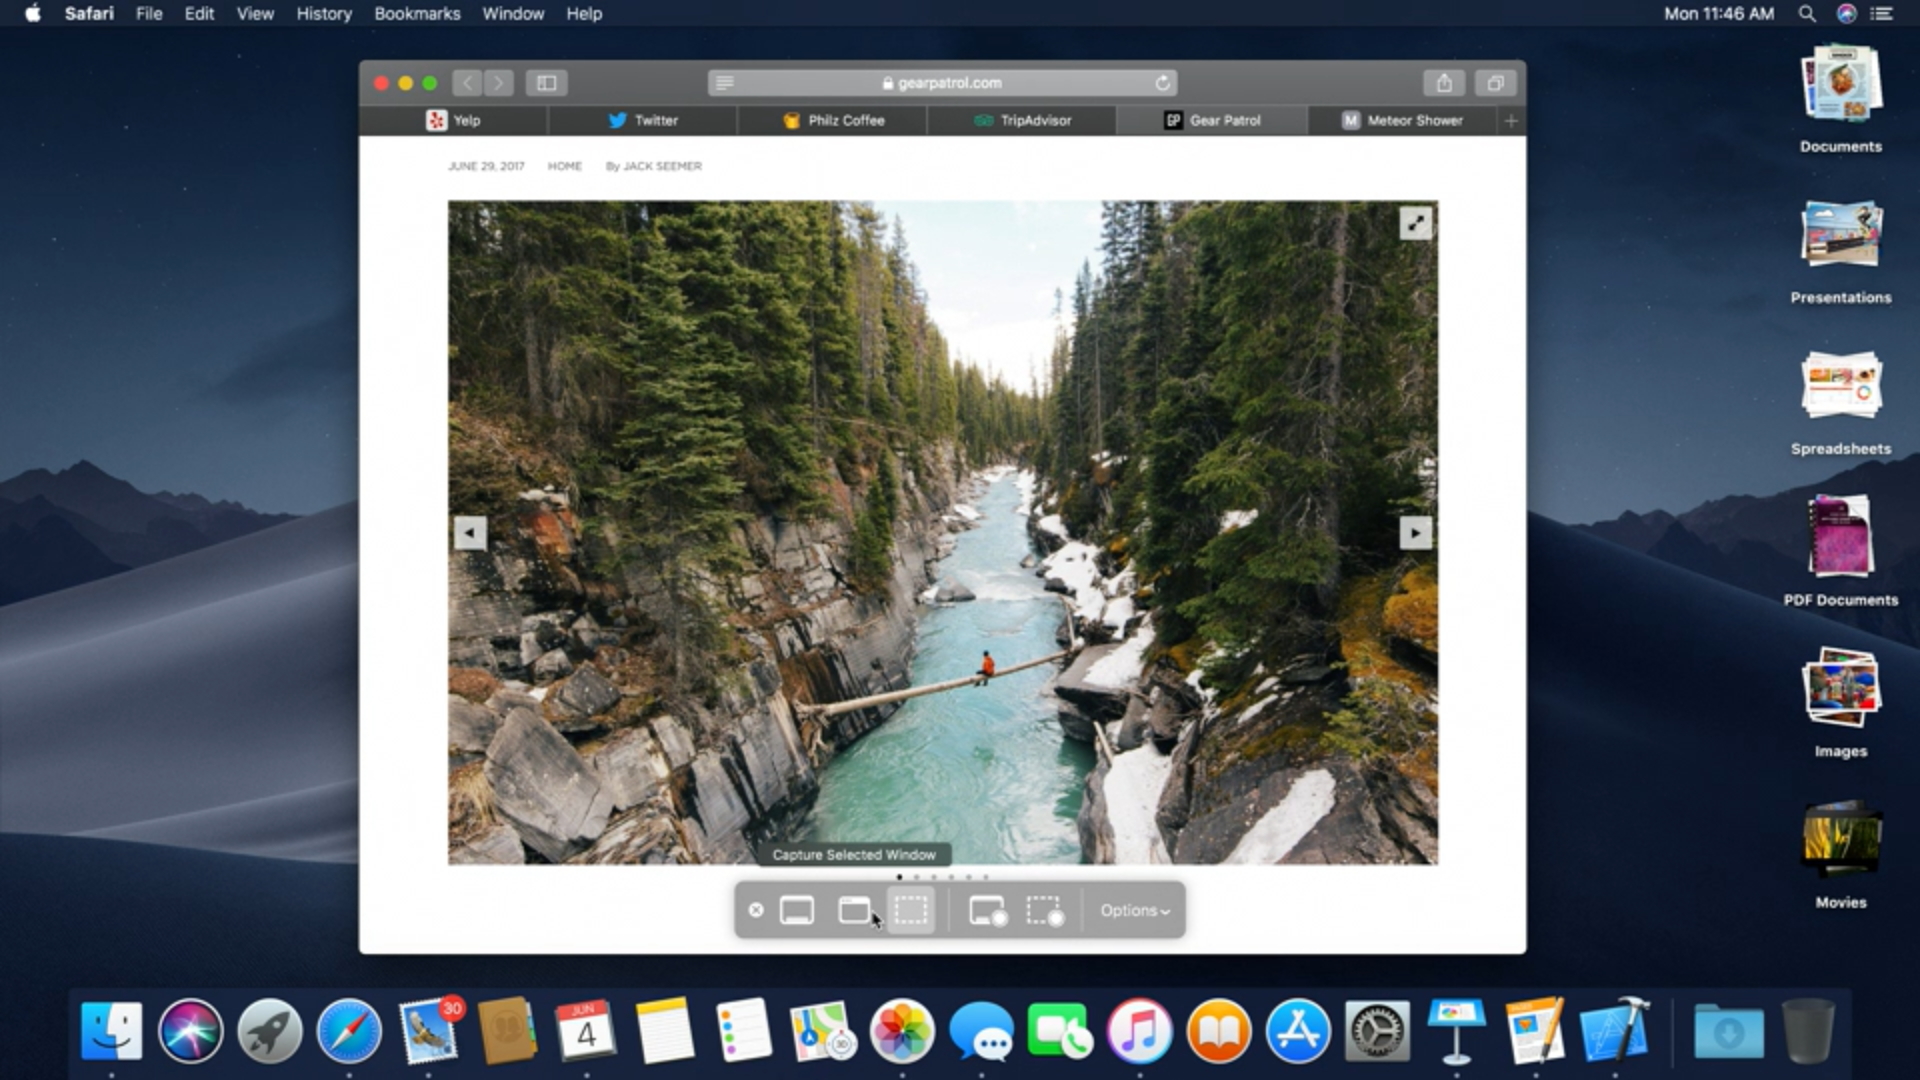
Task: Open the Music app in the Dock
Action: pyautogui.click(x=1140, y=1031)
